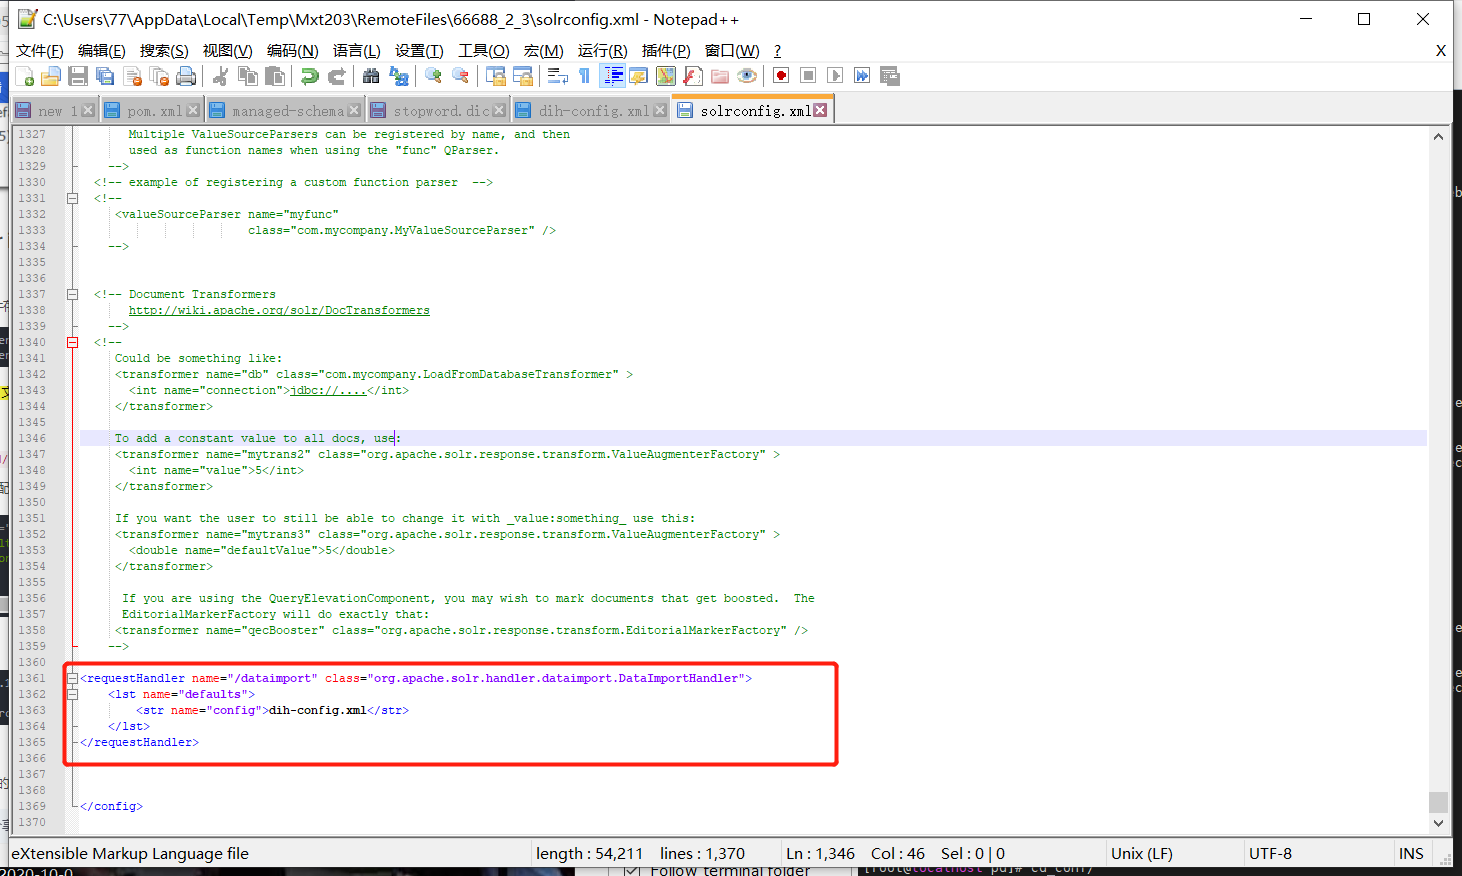Click the jdbc://.... link on line 1343

(328, 390)
